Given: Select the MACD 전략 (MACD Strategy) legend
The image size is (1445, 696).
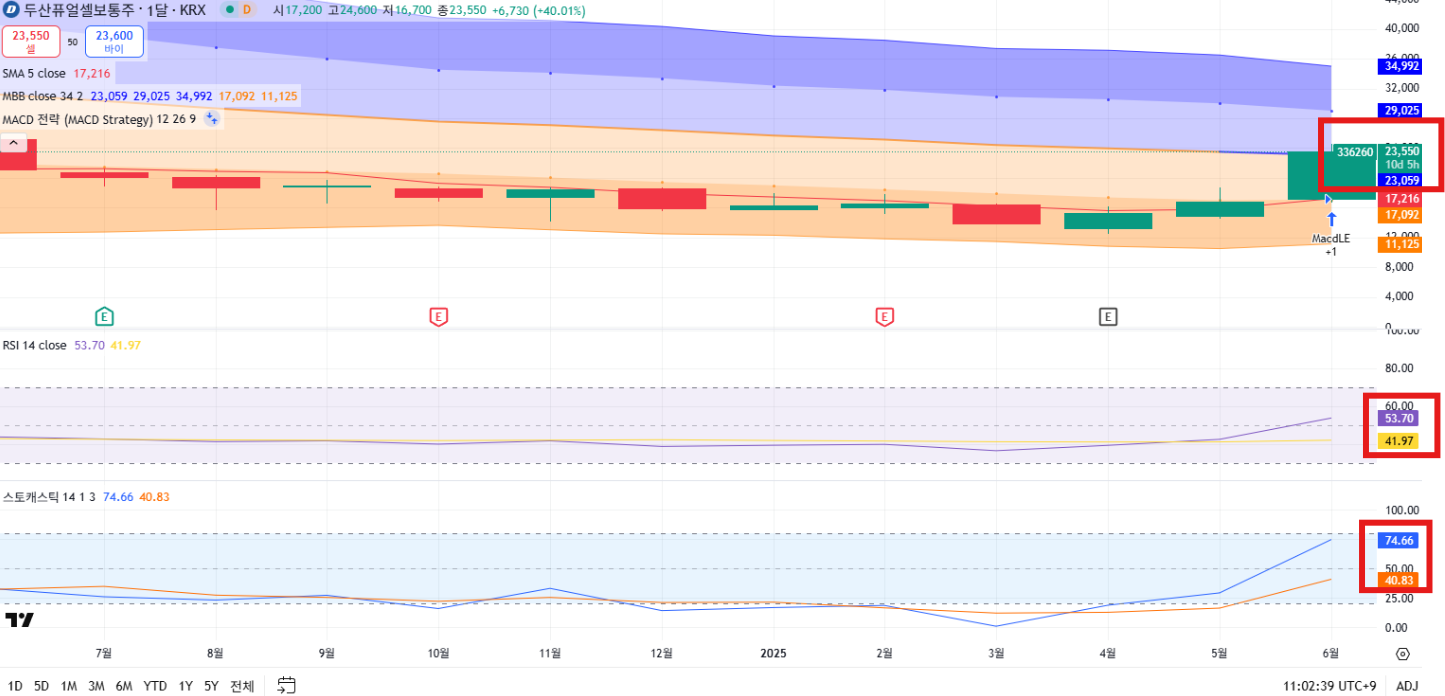Looking at the screenshot, I should click(x=99, y=119).
